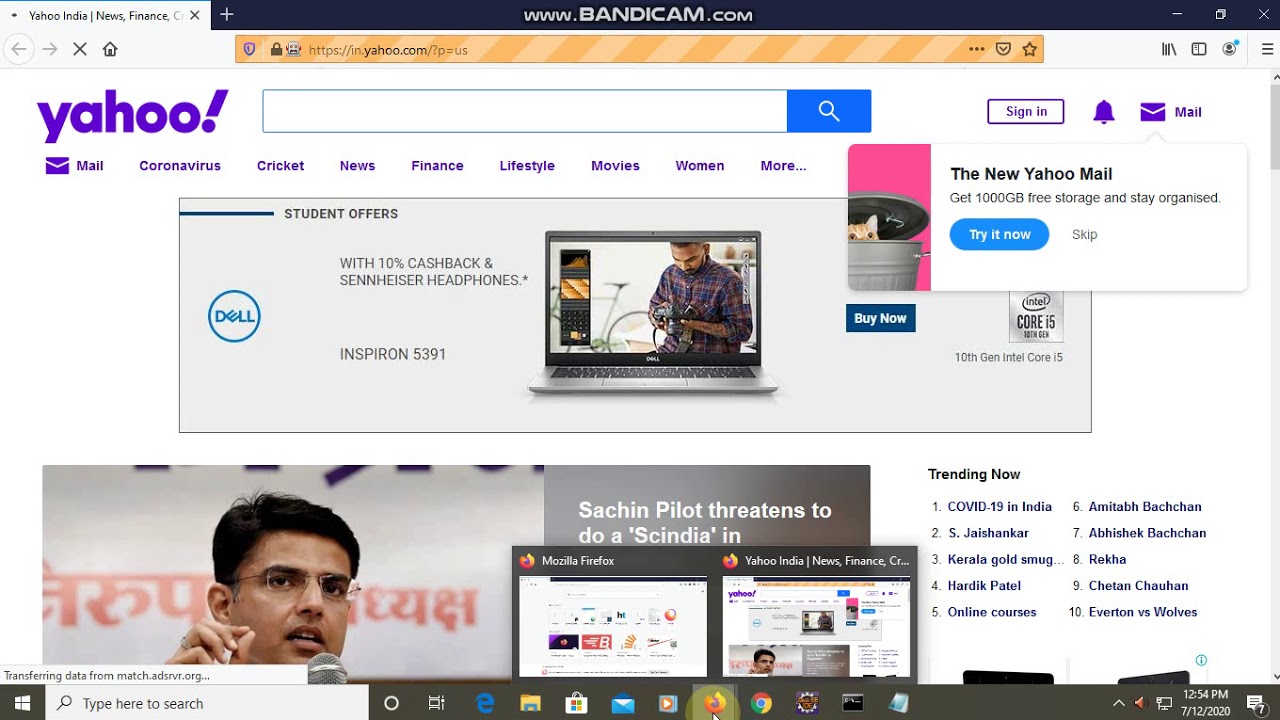The image size is (1280, 720).
Task: View site security padlock info
Action: pos(277,49)
